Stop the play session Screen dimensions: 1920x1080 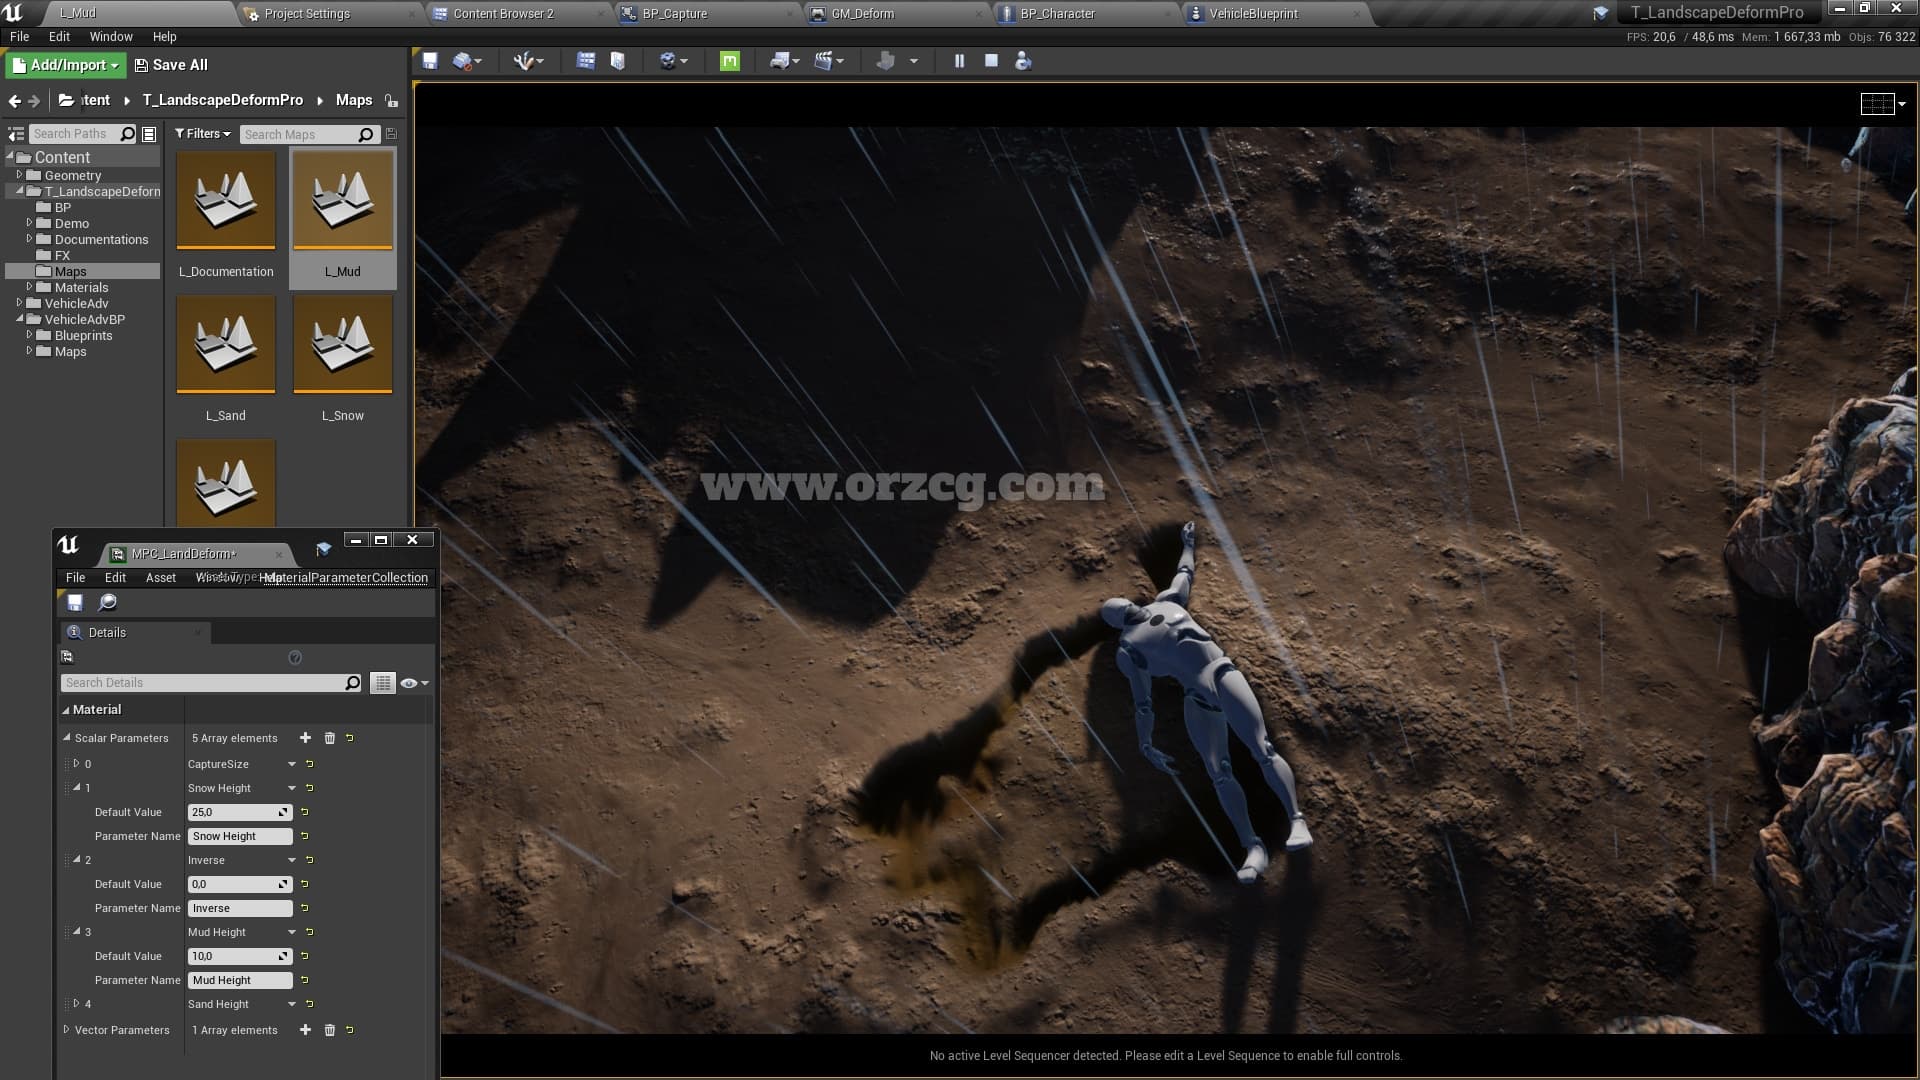click(x=991, y=61)
